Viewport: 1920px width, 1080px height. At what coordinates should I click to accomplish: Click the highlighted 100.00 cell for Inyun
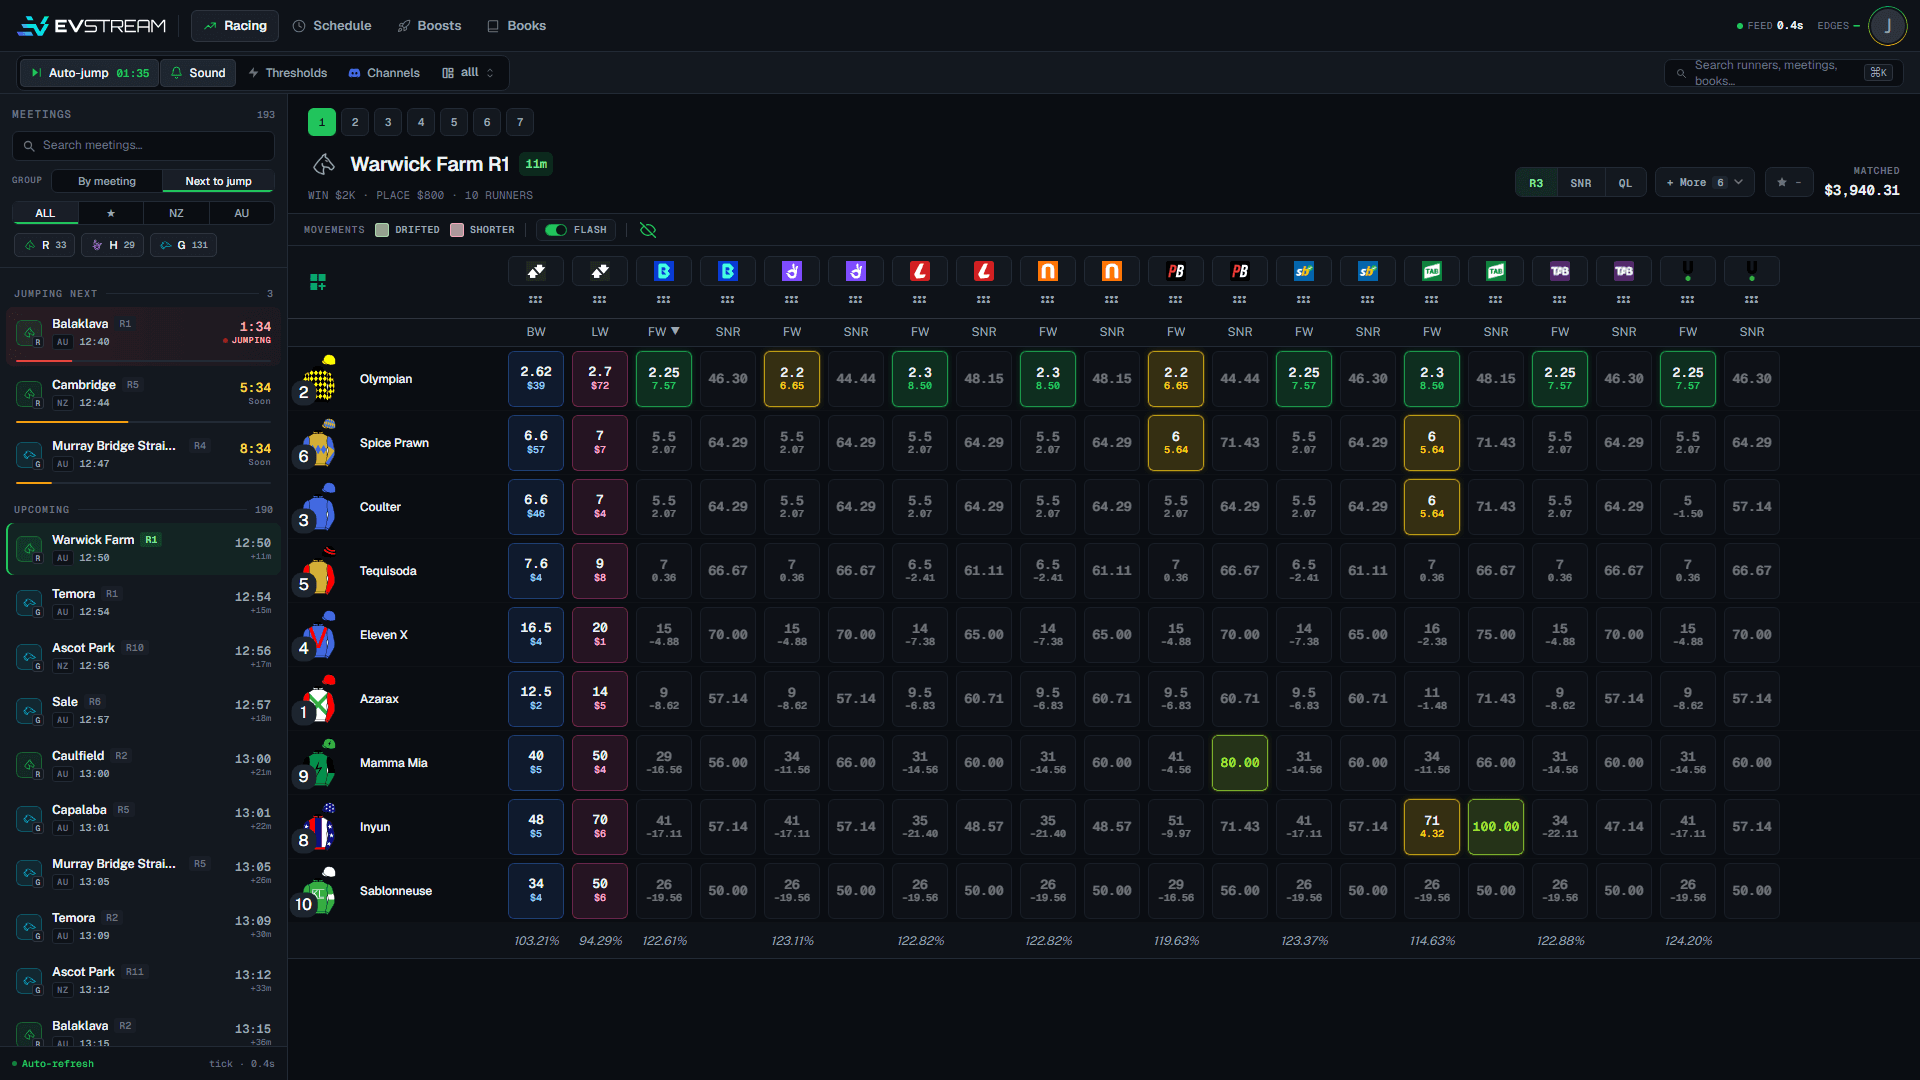pyautogui.click(x=1496, y=827)
